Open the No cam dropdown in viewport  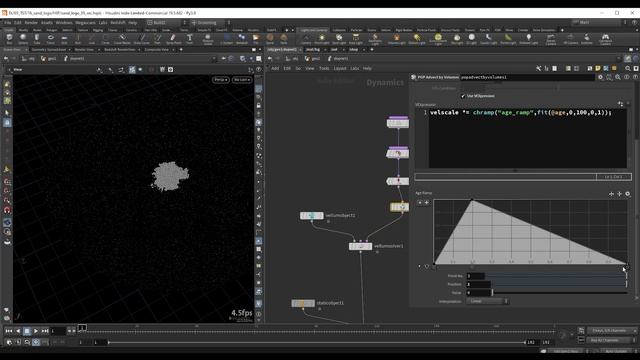242,80
